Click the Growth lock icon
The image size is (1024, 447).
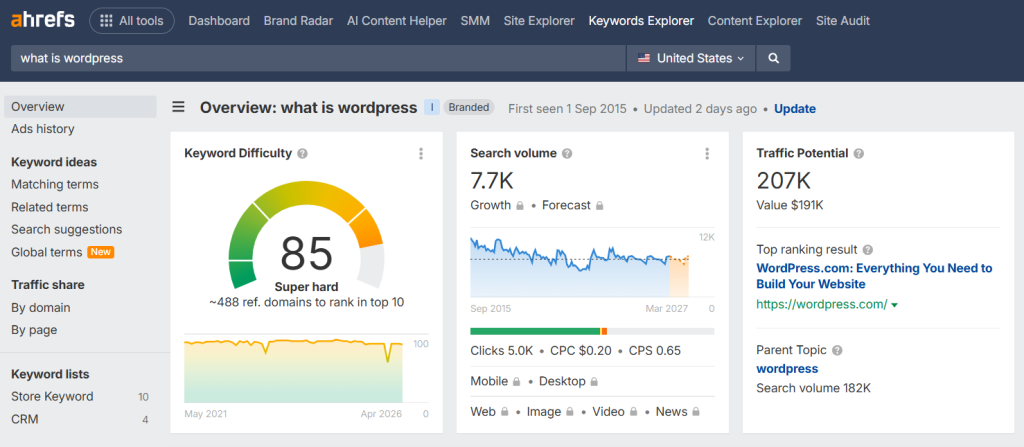click(520, 205)
